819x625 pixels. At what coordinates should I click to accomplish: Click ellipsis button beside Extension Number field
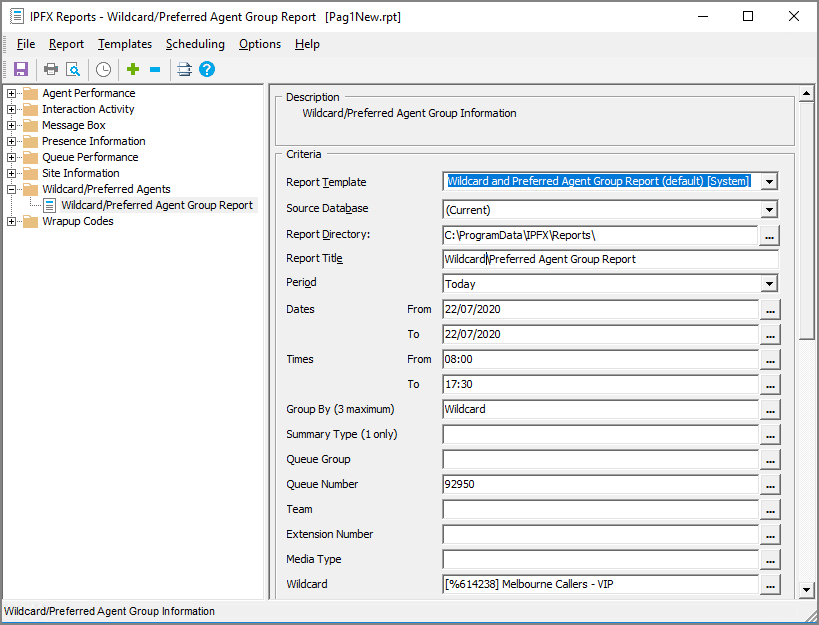770,535
